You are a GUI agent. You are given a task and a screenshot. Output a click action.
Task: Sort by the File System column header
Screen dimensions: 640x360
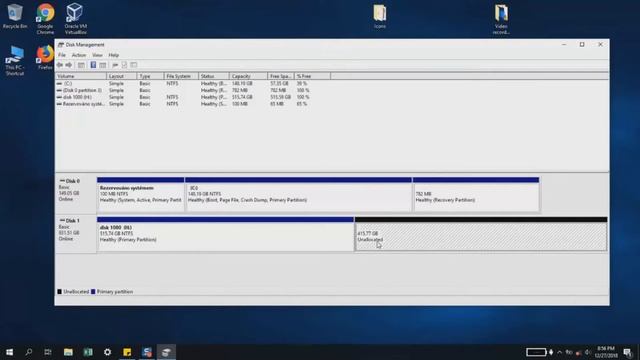(x=181, y=76)
